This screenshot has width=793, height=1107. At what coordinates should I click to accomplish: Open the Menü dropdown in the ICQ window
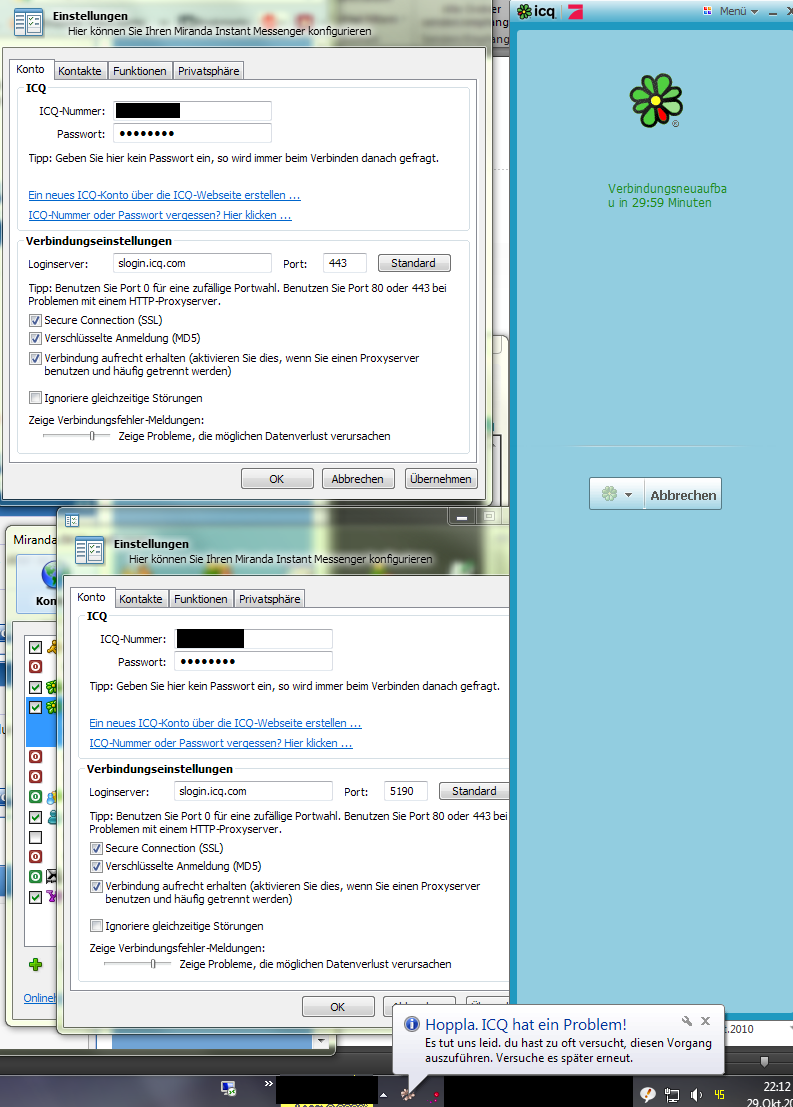pyautogui.click(x=739, y=11)
